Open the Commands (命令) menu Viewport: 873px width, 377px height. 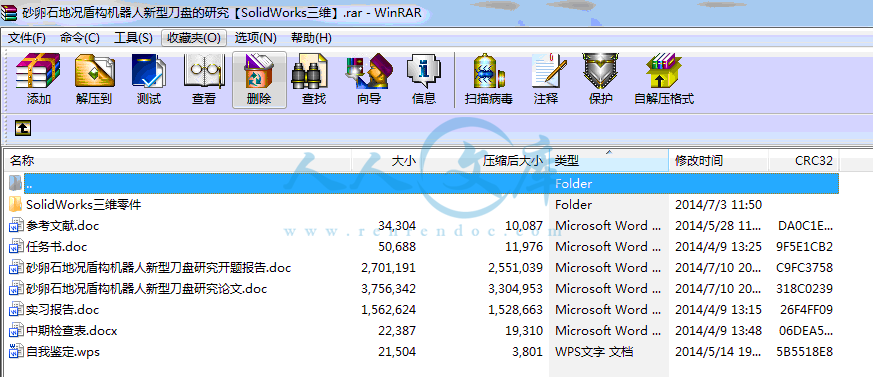tap(80, 38)
